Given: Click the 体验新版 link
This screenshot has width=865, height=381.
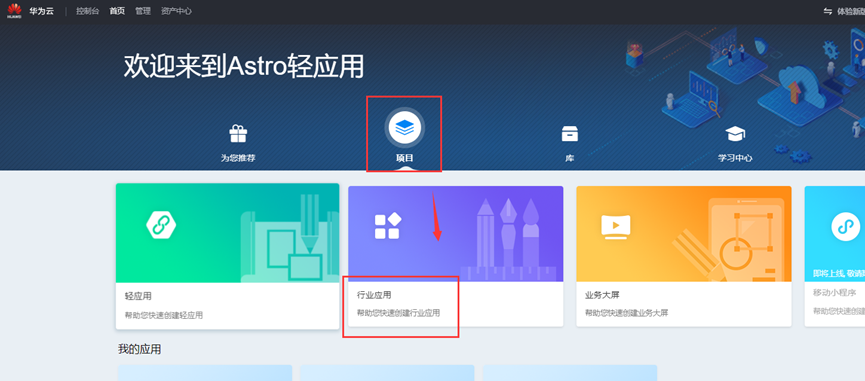Looking at the screenshot, I should (x=851, y=11).
